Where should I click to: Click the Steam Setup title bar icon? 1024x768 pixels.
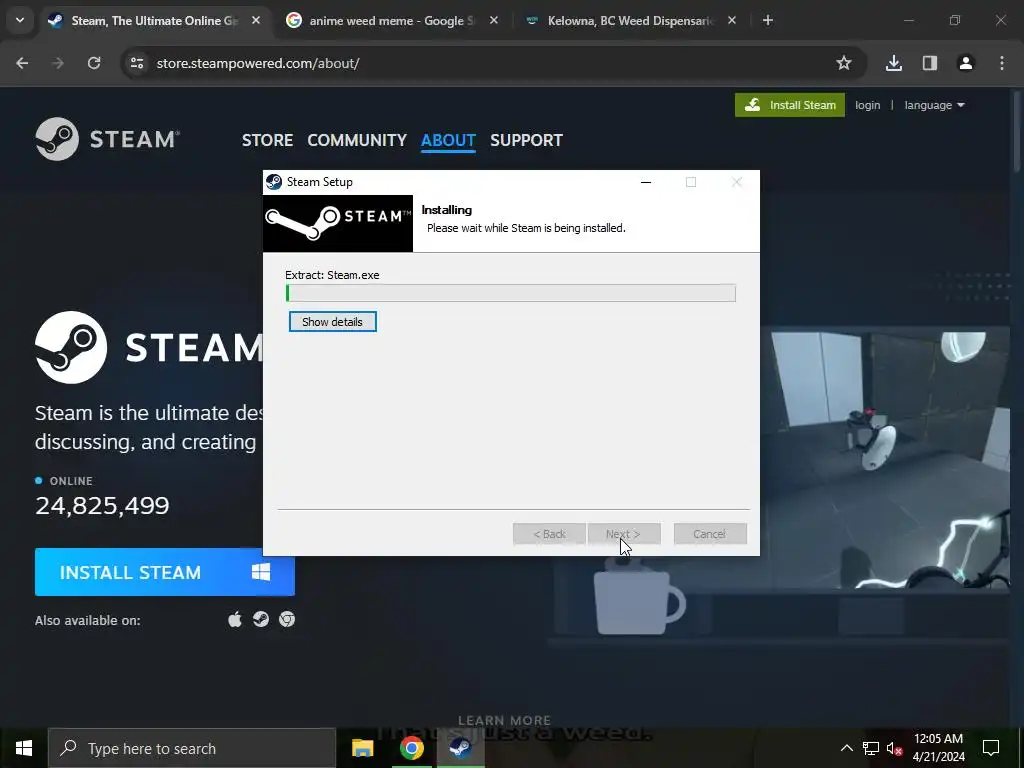[x=274, y=182]
